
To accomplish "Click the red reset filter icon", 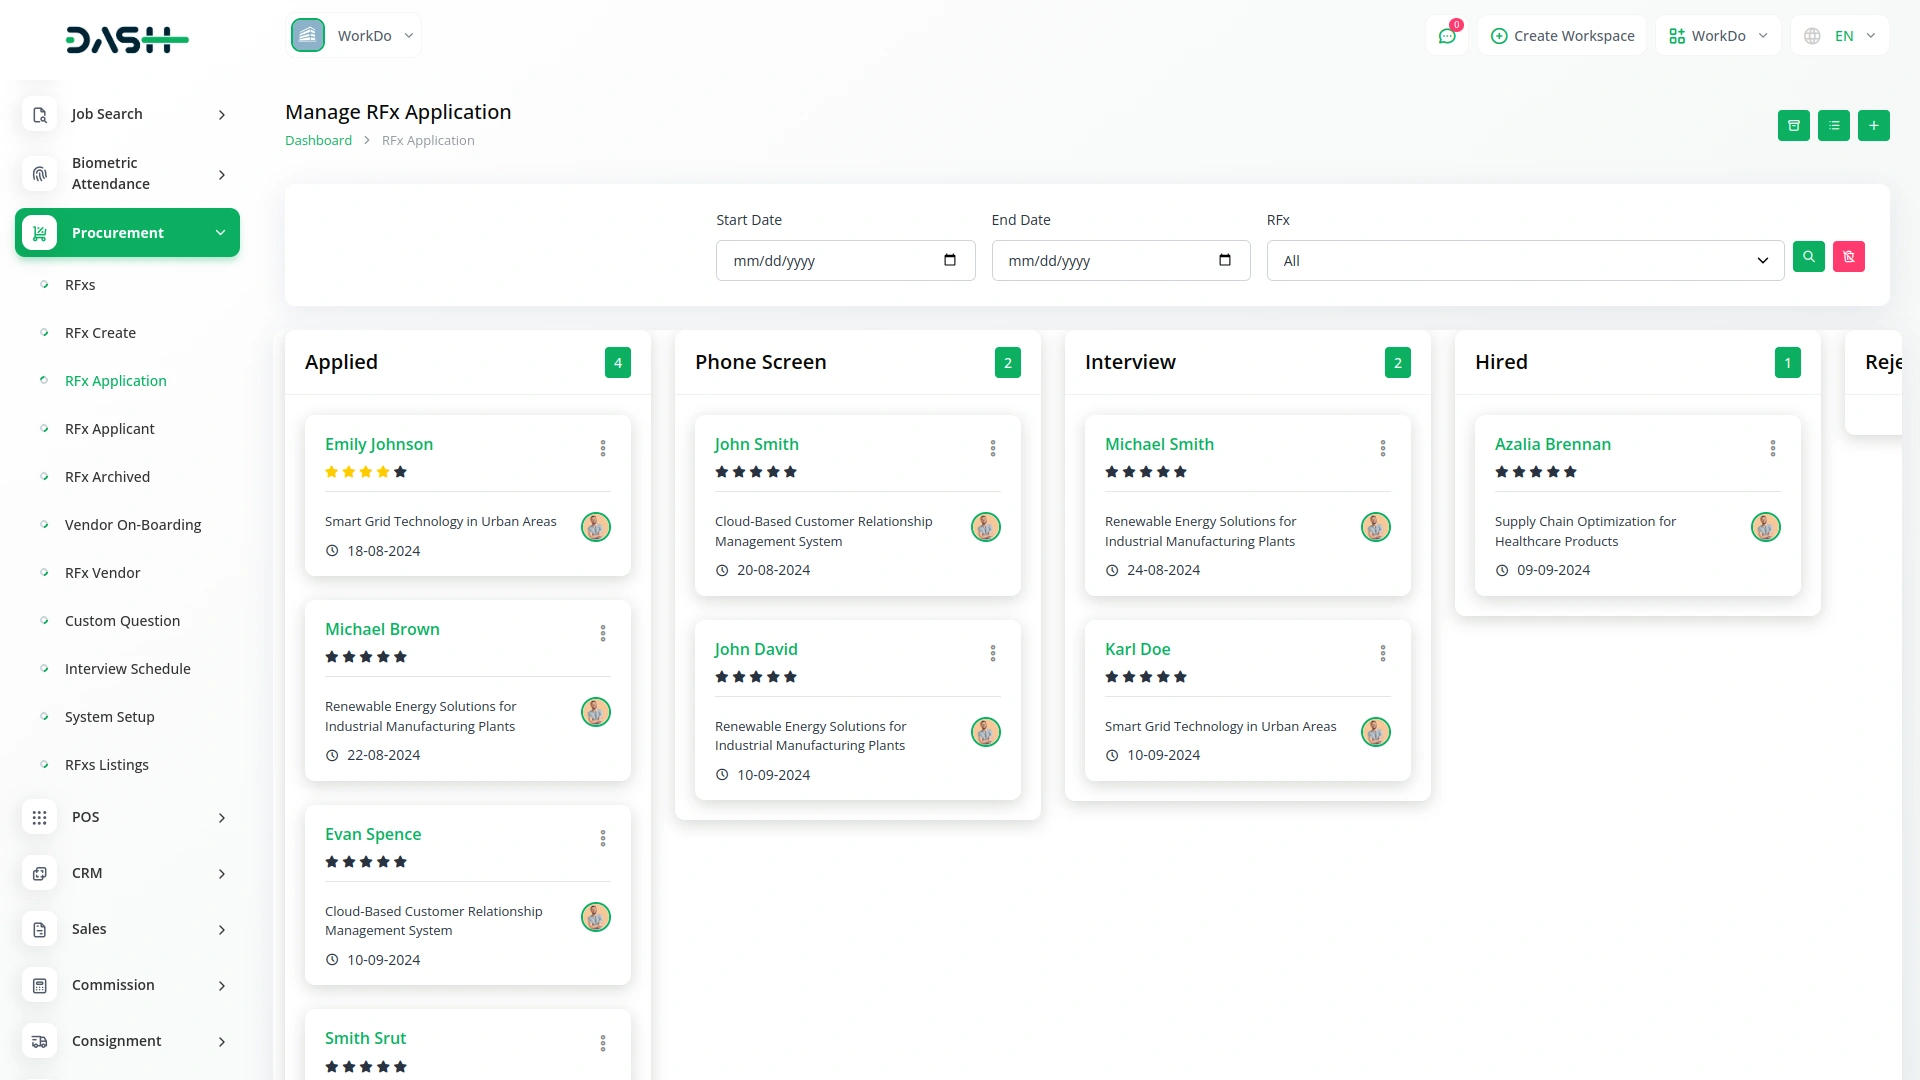I will click(1848, 257).
